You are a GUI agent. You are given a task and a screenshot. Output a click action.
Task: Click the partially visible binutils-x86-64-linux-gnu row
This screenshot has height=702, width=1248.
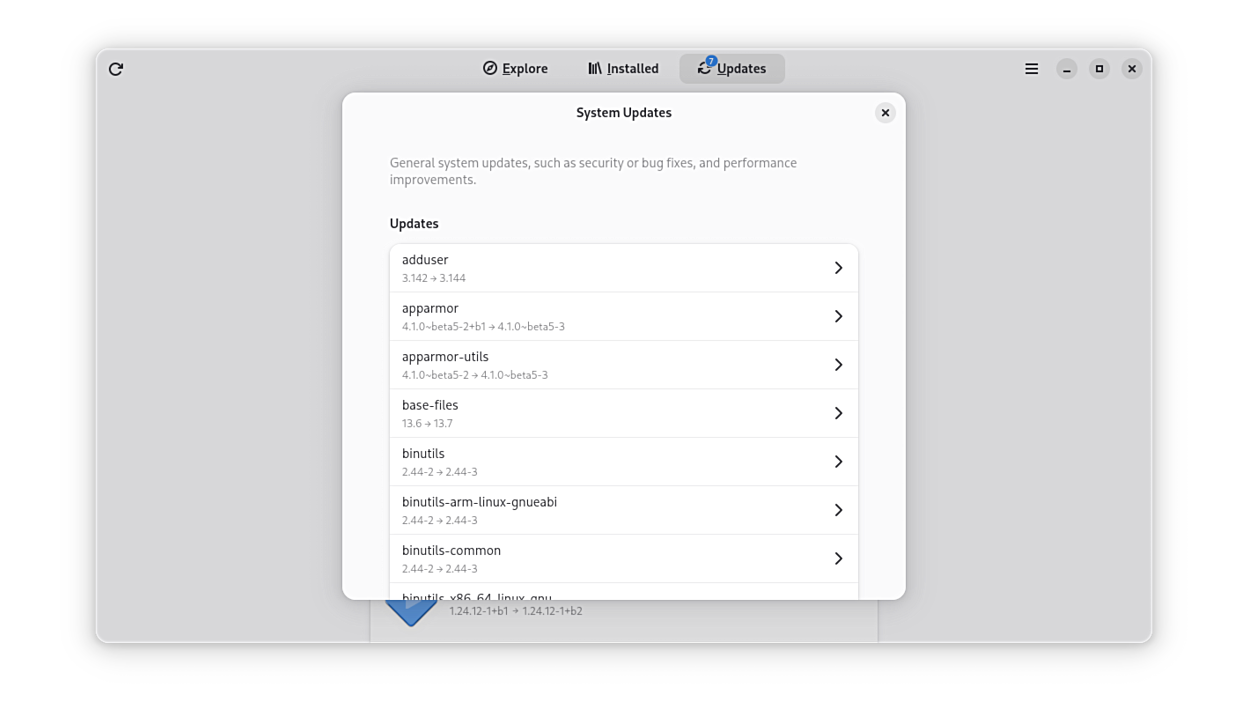coord(600,593)
